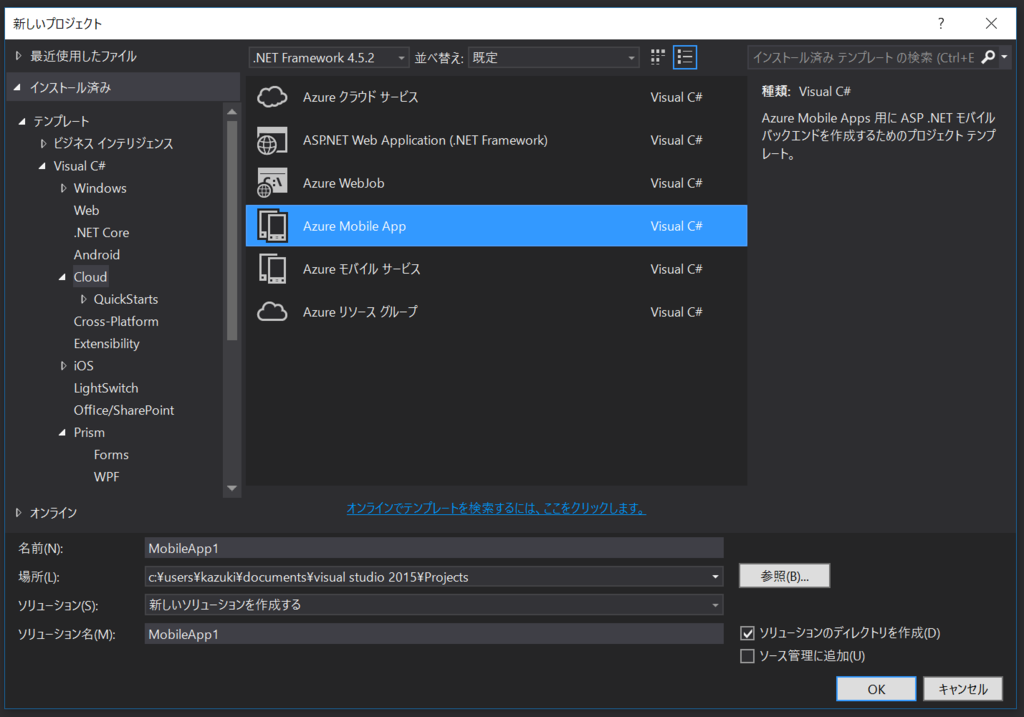This screenshot has width=1024, height=717.
Task: Select WPF under Prism
Action: pyautogui.click(x=106, y=477)
